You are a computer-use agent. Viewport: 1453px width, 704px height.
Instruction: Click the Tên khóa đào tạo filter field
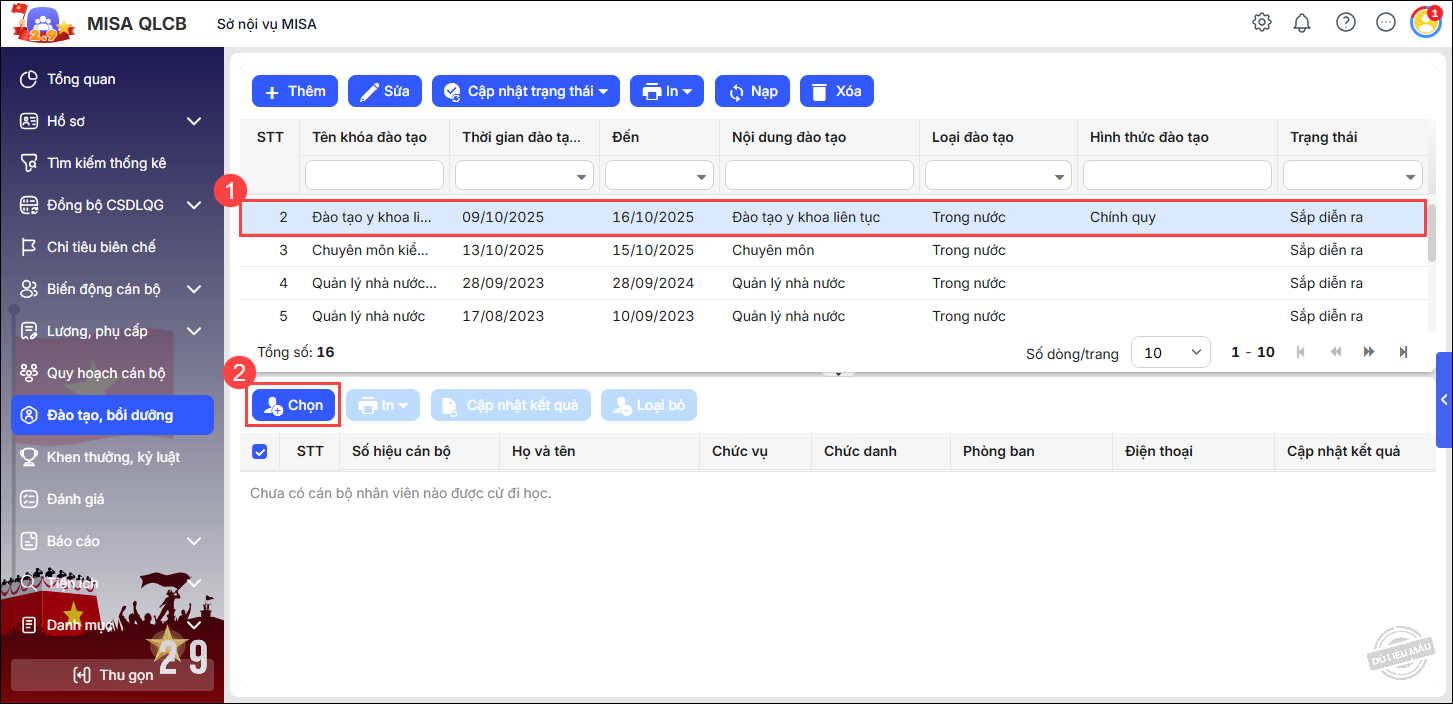(374, 175)
